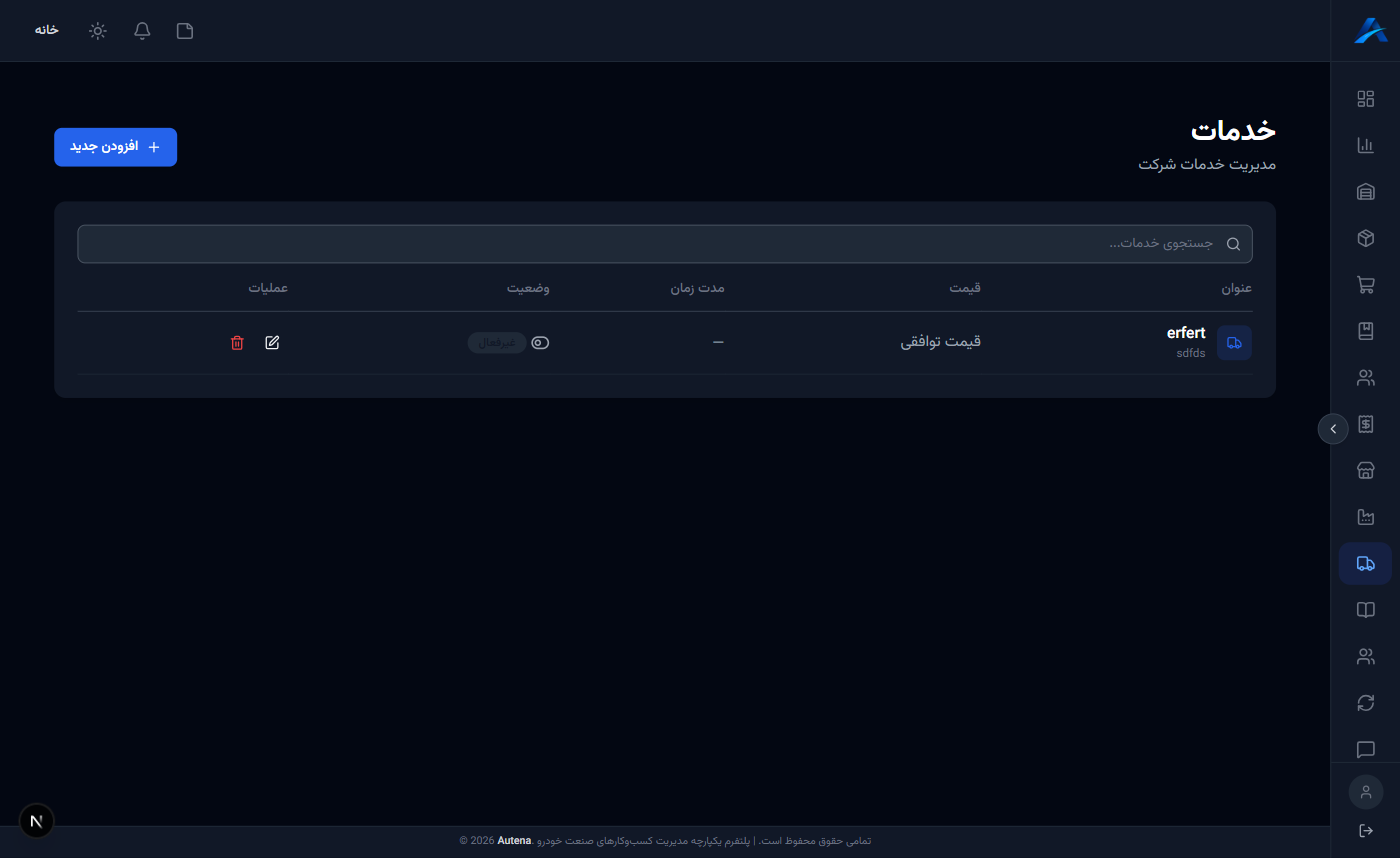Open the lower users sidebar icon

coord(1365,656)
